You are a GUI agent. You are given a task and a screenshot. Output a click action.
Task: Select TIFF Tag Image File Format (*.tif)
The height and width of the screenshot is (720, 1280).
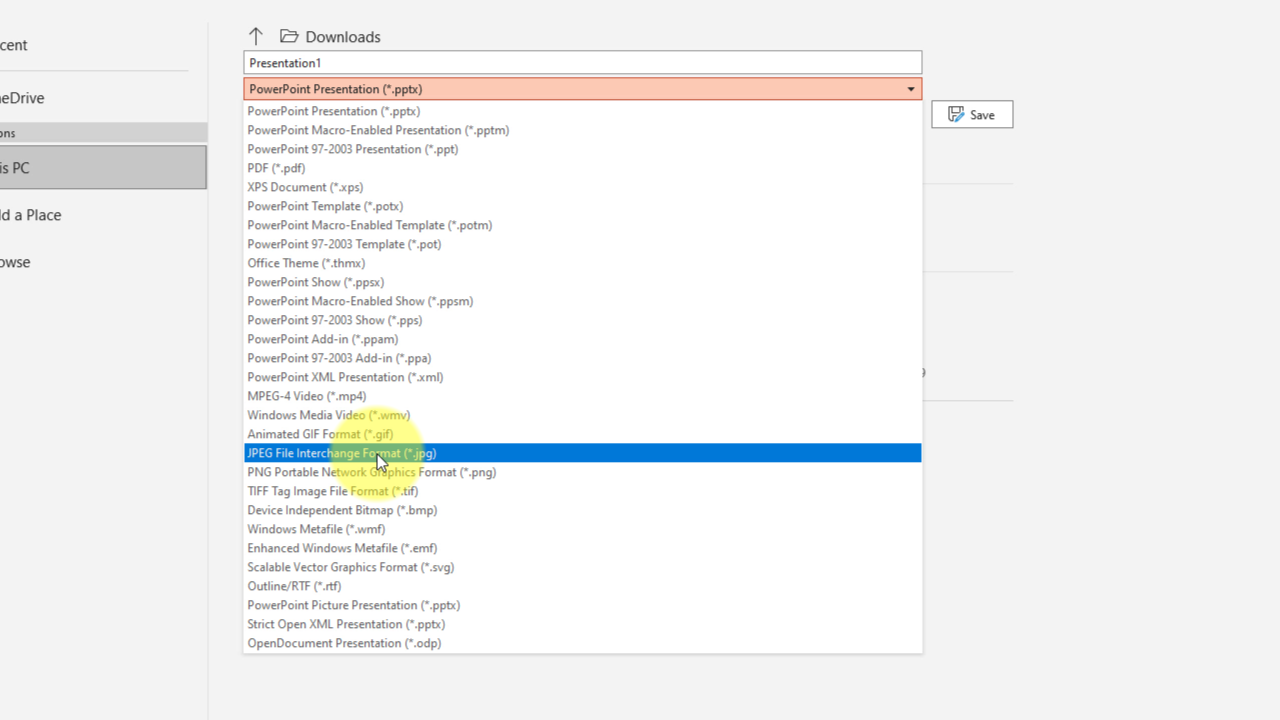pos(582,491)
